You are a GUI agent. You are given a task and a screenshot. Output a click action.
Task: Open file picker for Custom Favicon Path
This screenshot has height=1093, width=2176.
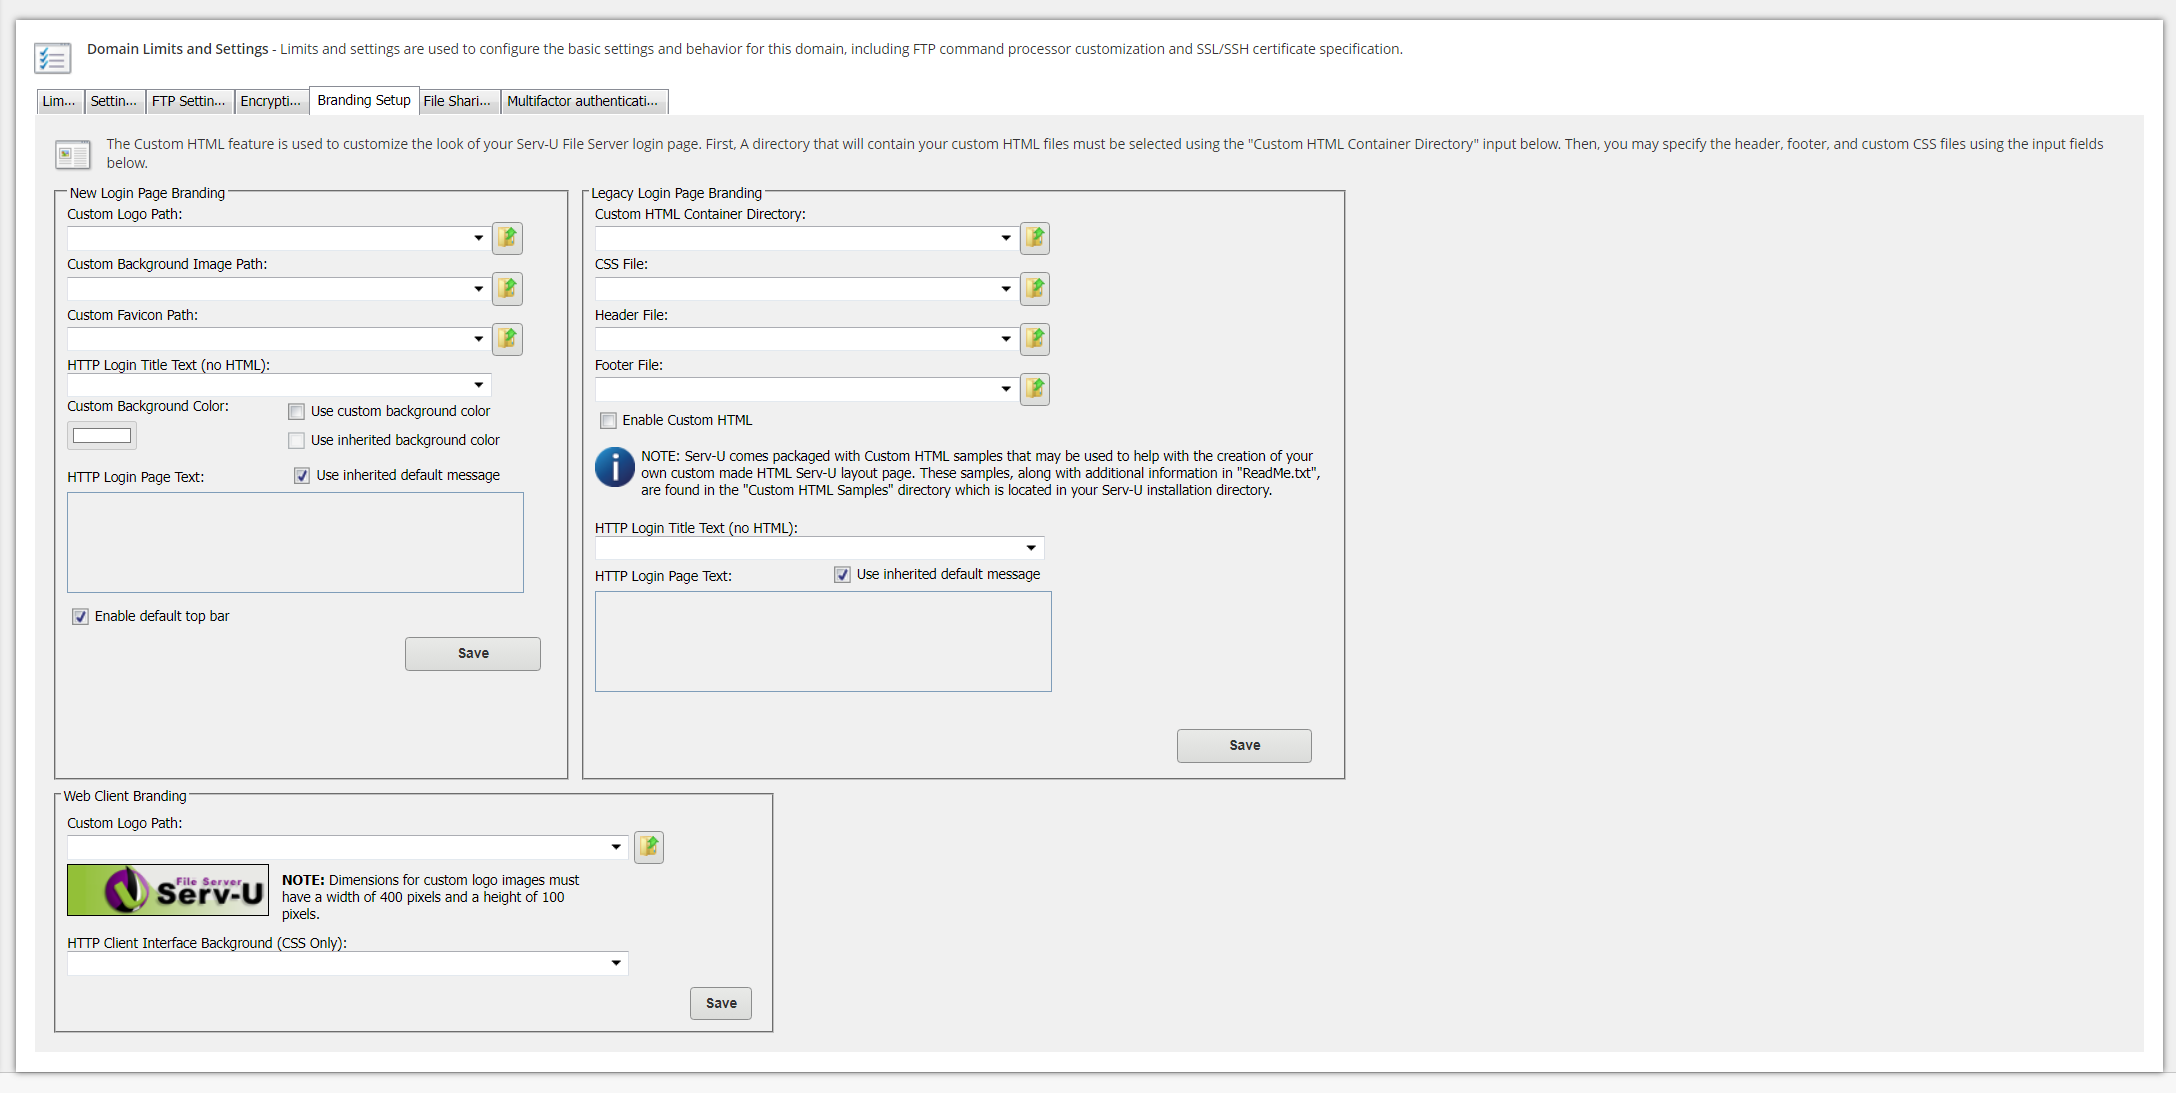coord(507,339)
